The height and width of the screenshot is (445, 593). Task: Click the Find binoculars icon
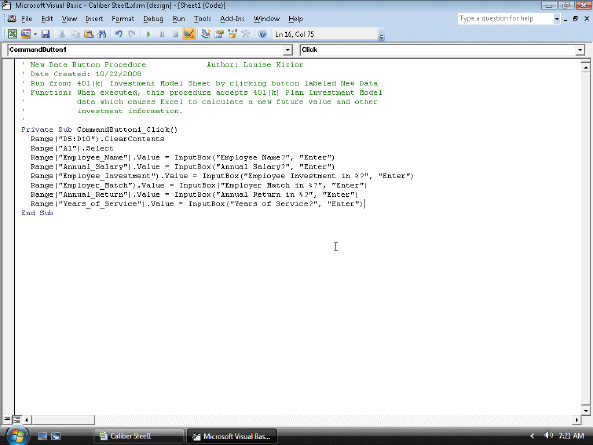[x=102, y=34]
